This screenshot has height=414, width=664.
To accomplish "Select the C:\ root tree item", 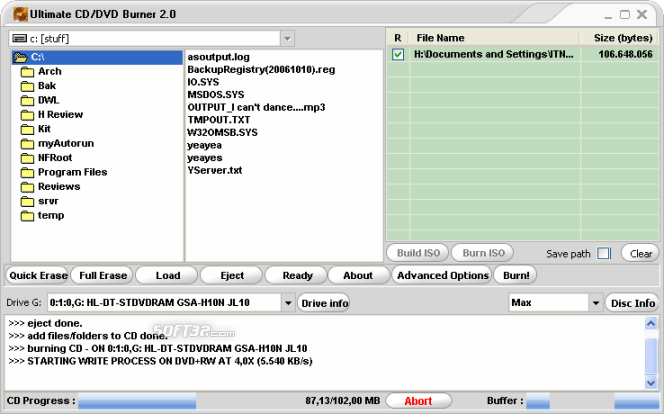I will [x=97, y=57].
